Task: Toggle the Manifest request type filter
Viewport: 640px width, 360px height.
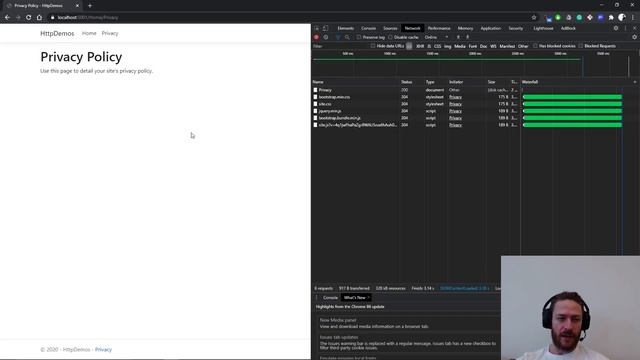Action: [507, 46]
